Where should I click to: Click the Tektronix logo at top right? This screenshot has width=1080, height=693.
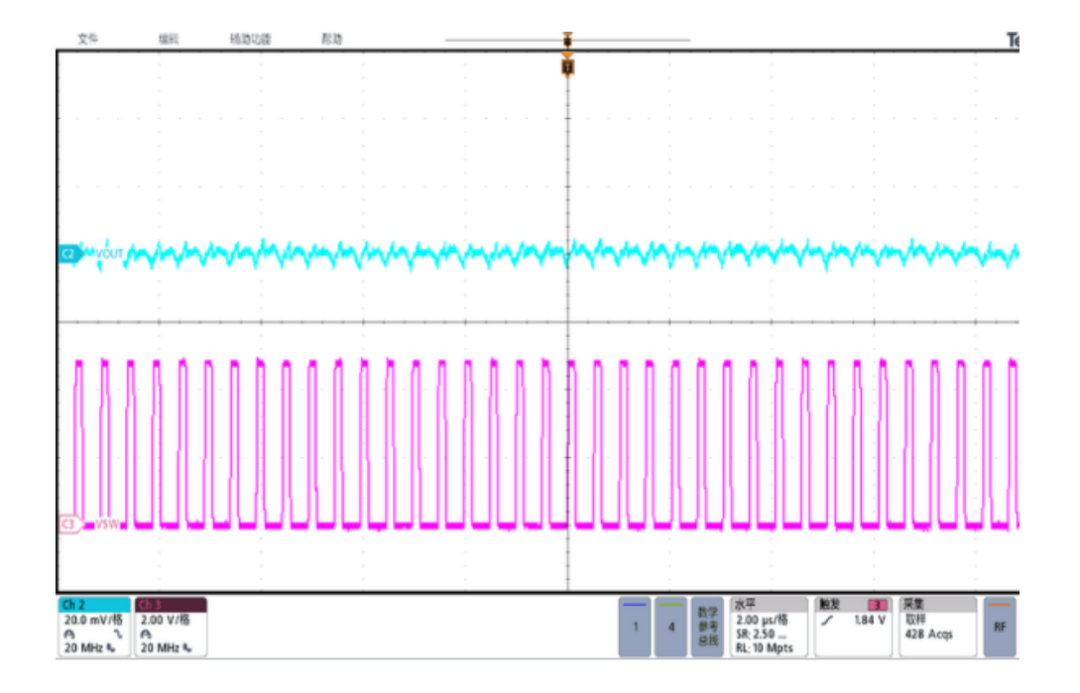tap(1015, 38)
